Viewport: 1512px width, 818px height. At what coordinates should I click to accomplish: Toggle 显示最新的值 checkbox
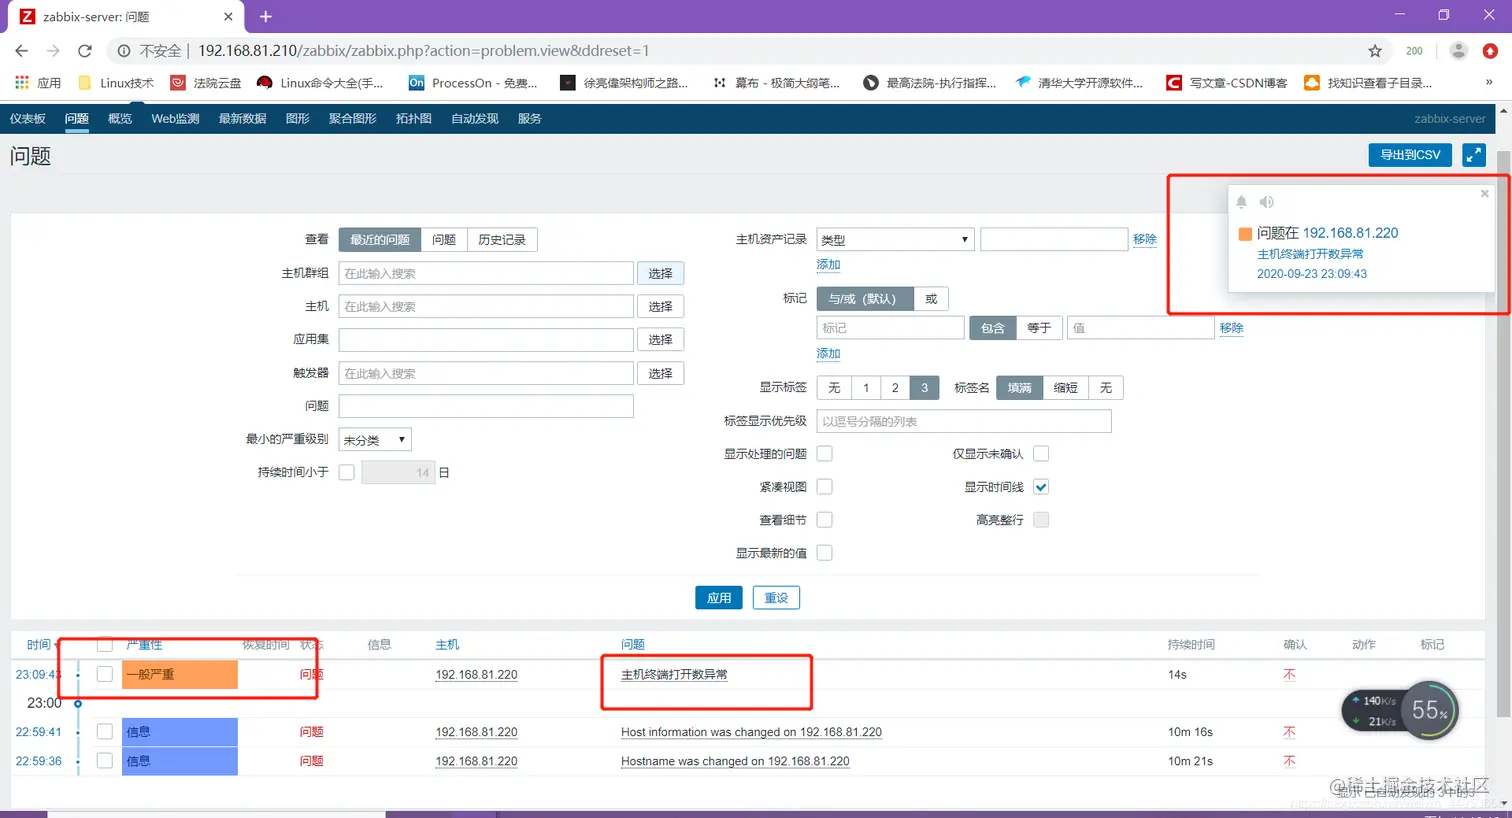click(825, 553)
